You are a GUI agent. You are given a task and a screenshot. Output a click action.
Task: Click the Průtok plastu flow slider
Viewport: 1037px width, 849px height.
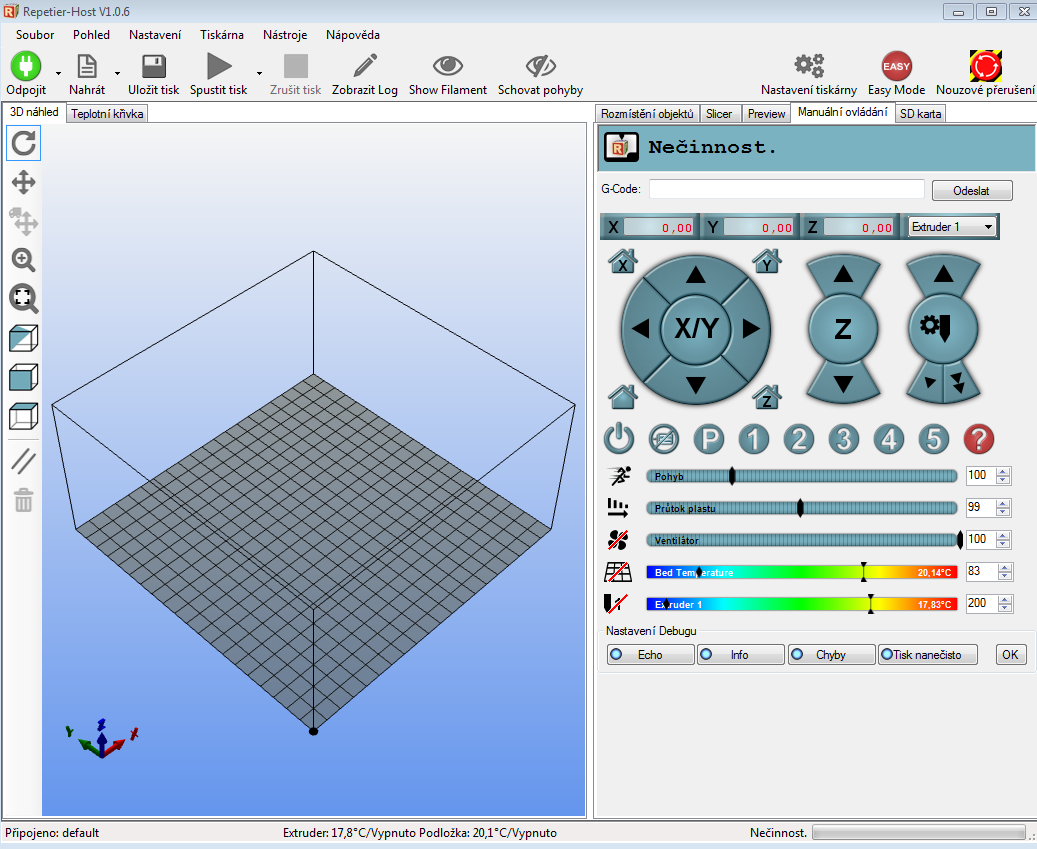800,508
